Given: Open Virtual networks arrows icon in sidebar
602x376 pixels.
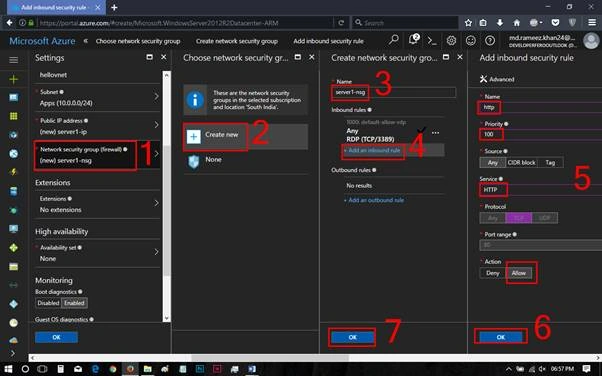Looking at the screenshot, I should (x=13, y=285).
